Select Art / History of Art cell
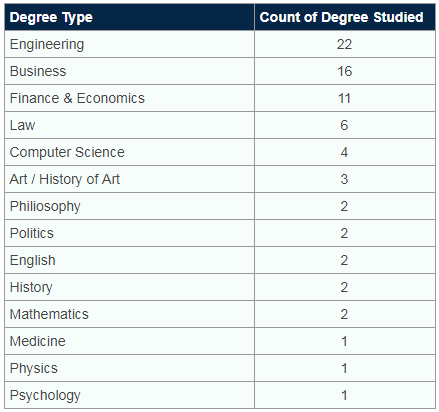The height and width of the screenshot is (412, 439). [x=129, y=179]
